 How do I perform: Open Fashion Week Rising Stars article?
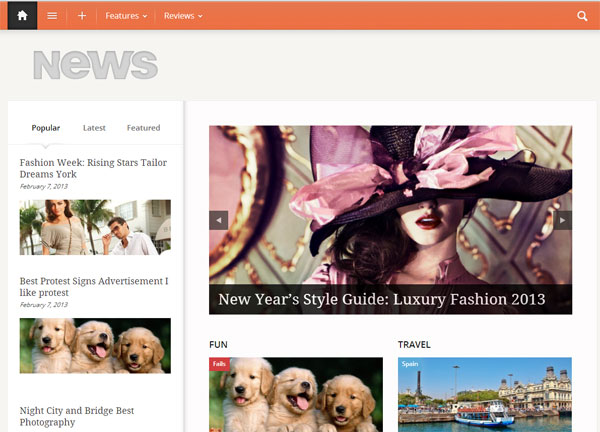point(93,168)
